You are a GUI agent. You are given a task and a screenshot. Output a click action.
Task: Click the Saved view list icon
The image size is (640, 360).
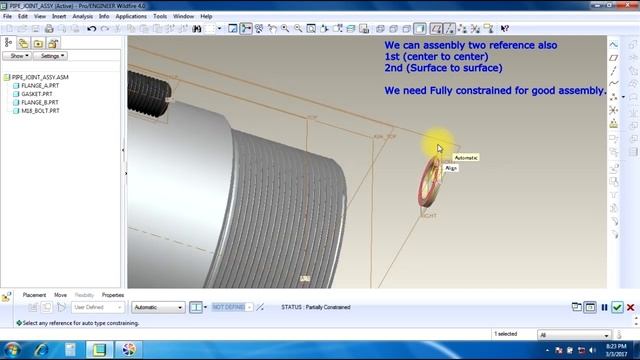pos(338,29)
